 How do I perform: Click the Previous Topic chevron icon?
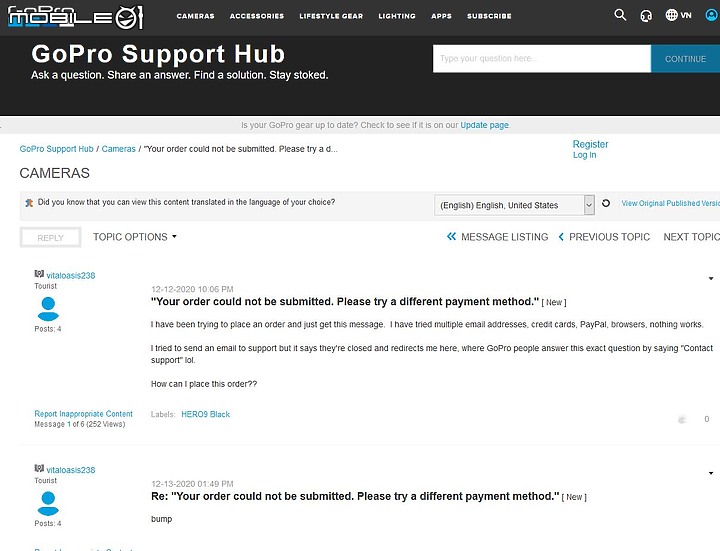point(561,236)
